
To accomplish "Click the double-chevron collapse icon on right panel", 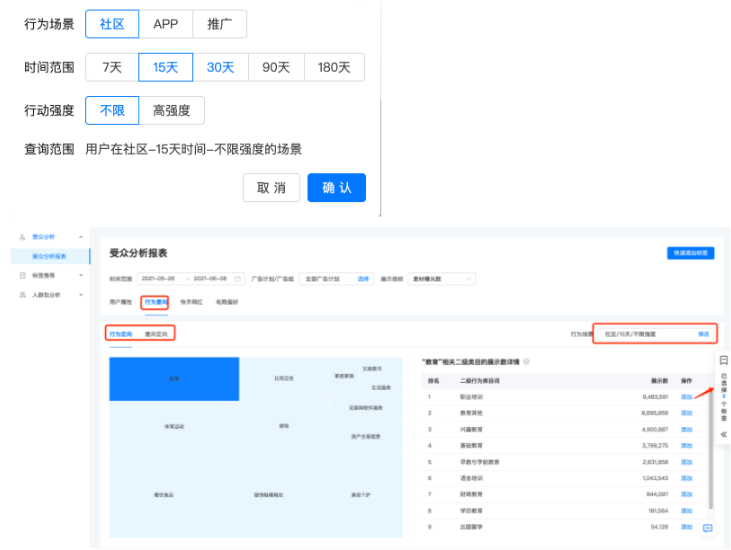I will click(x=724, y=434).
